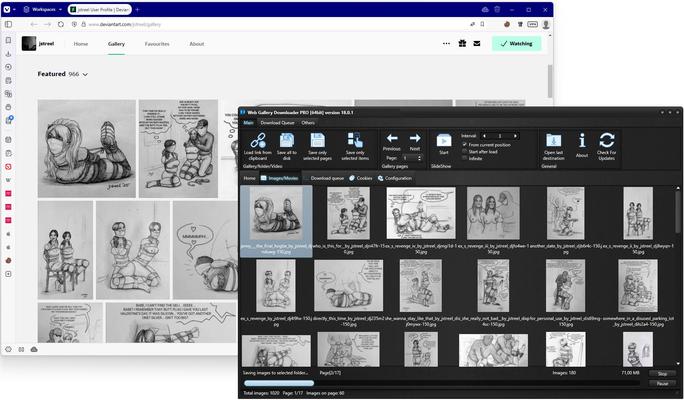This screenshot has height=400, width=684.
Task: Click the DeviantArt Gallery link
Action: (116, 44)
